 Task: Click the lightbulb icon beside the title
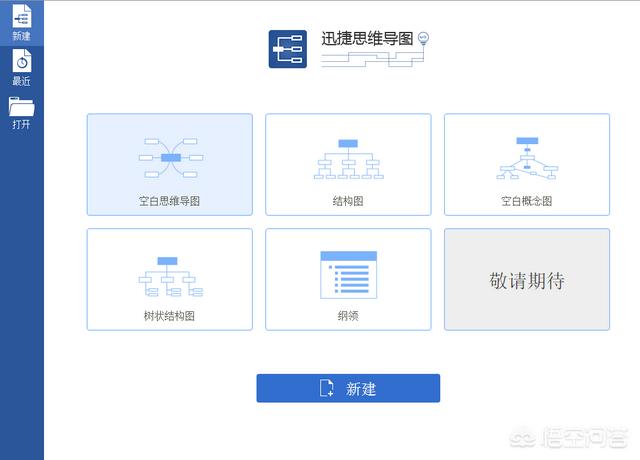[424, 39]
